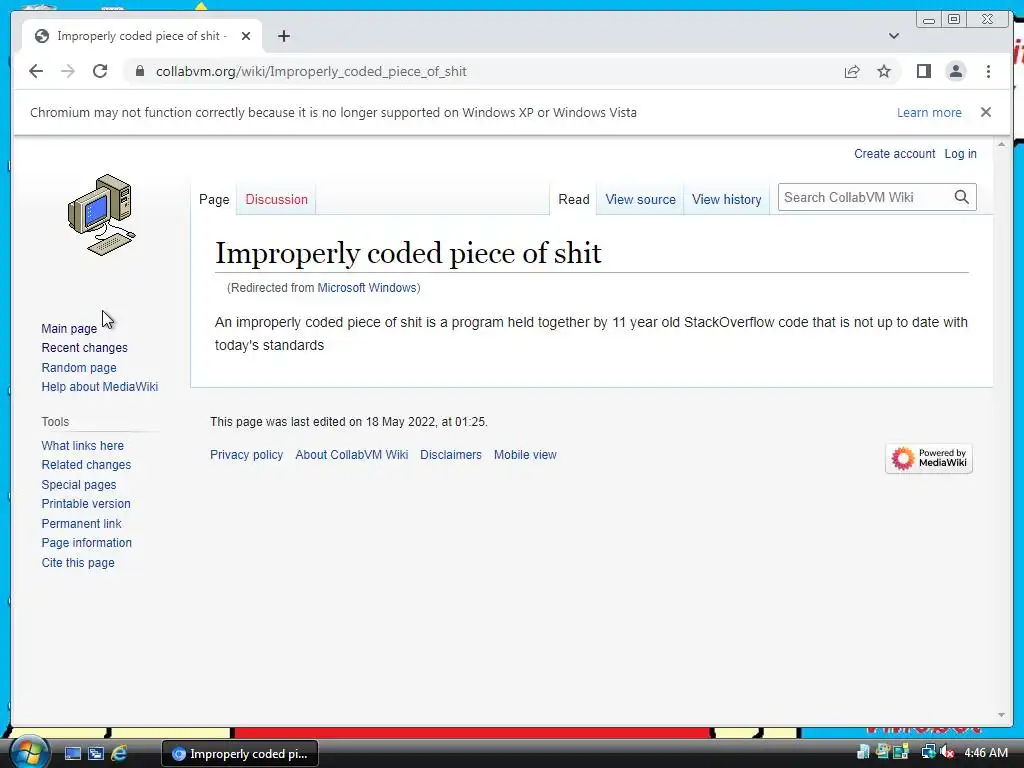The width and height of the screenshot is (1024, 768).
Task: Click the Log in link
Action: pos(960,153)
